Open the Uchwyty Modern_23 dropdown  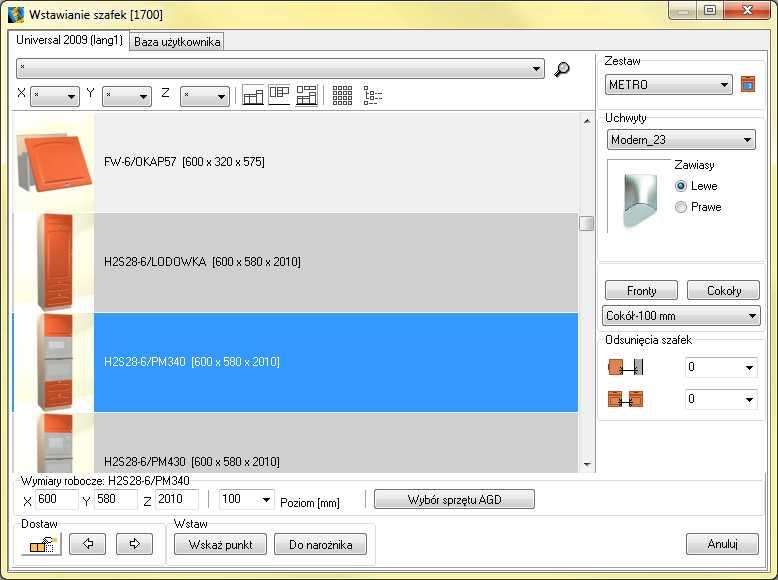tap(681, 140)
